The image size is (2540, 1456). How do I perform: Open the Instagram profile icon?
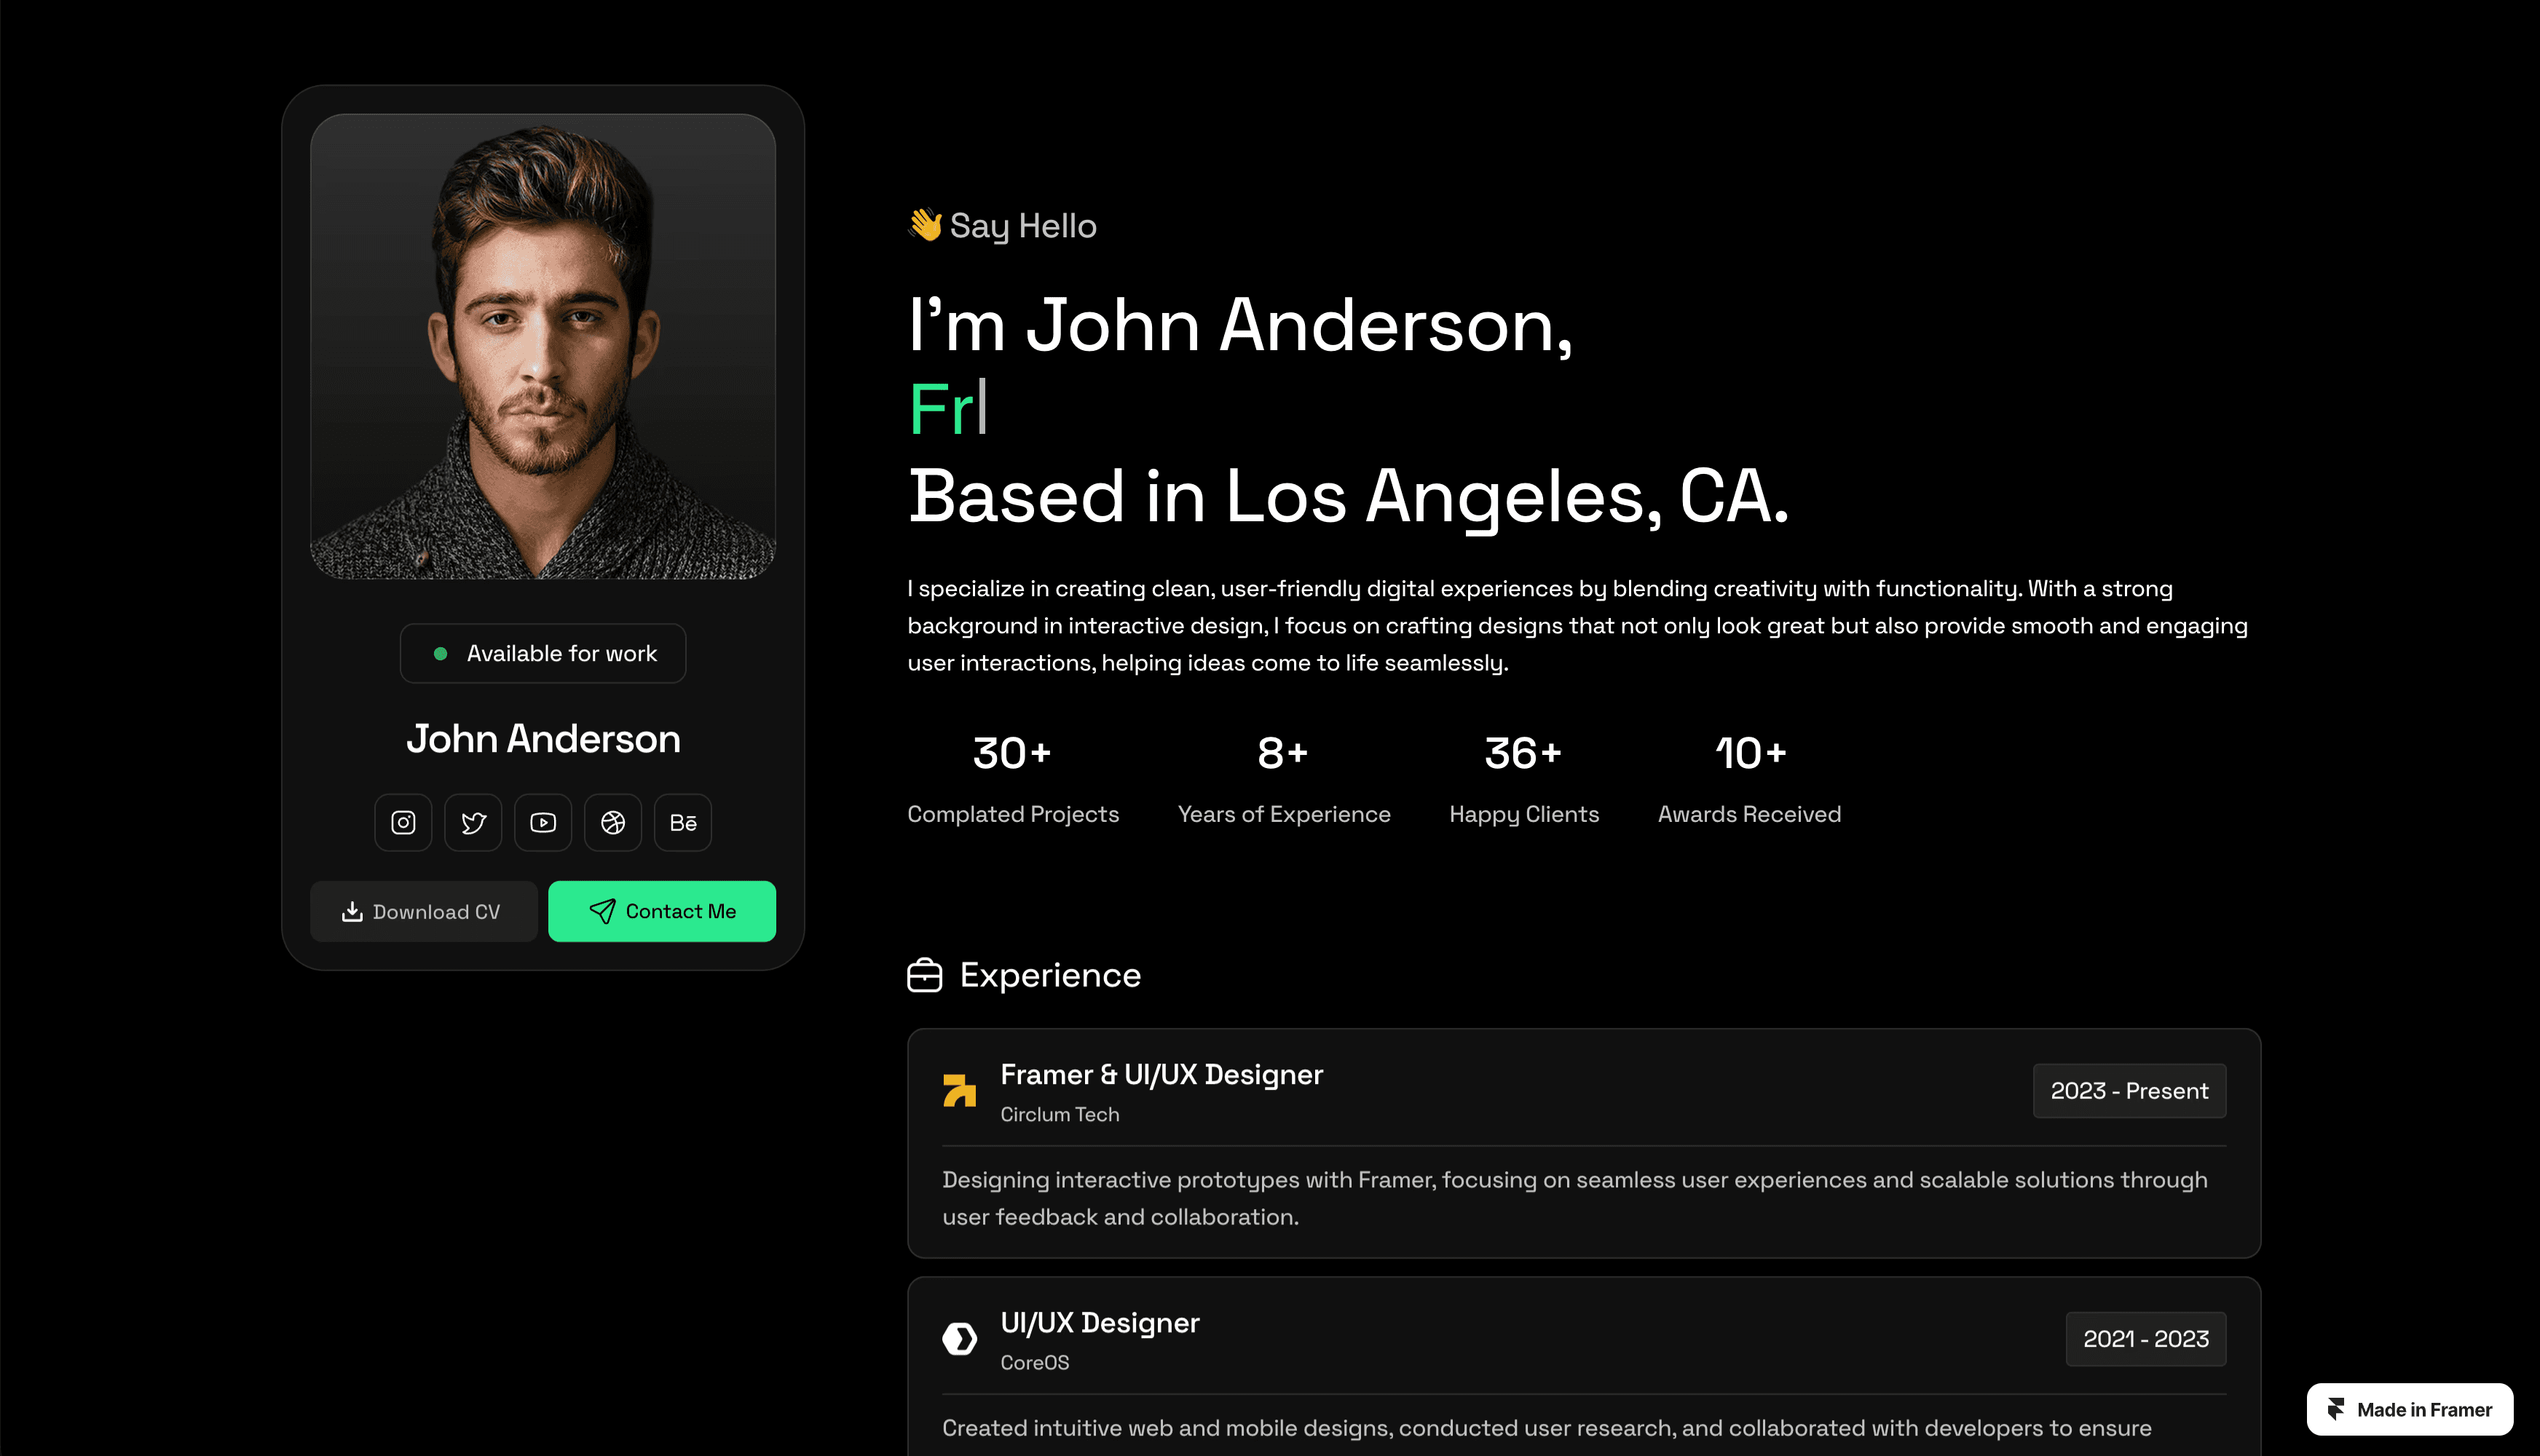(403, 822)
